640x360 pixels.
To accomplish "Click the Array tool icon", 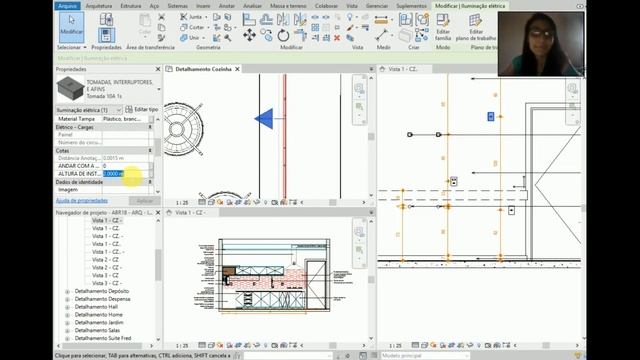I will click(x=315, y=28).
